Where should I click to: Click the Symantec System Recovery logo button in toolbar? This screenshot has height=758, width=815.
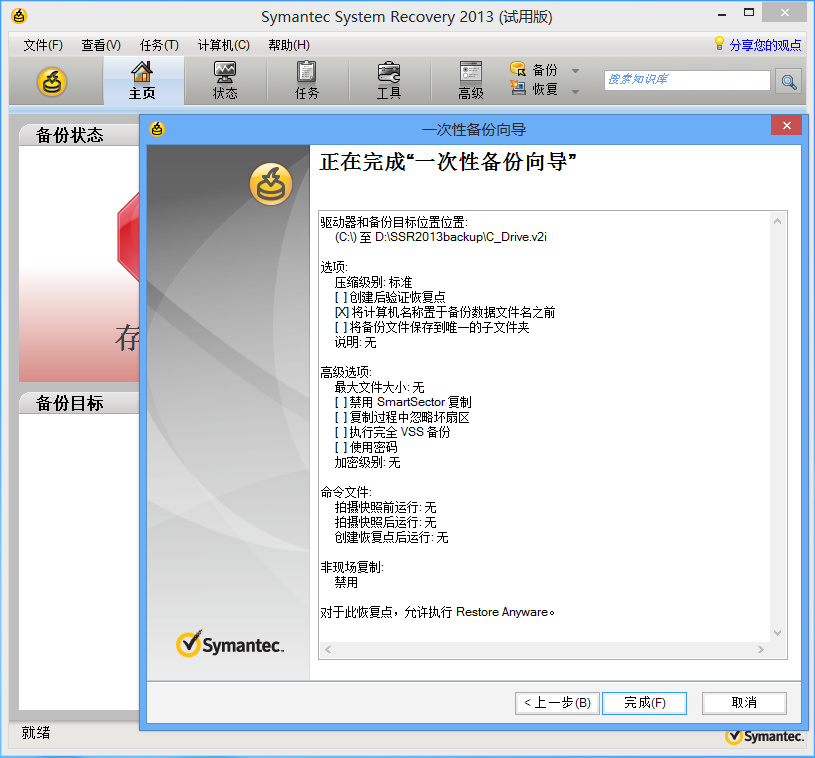click(x=52, y=82)
